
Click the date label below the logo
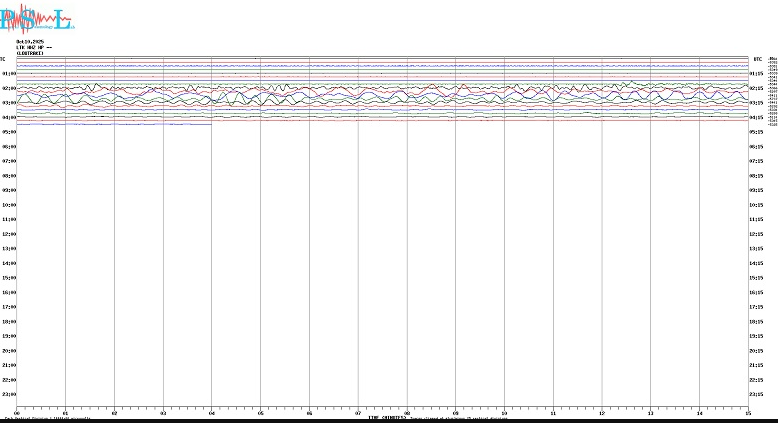pos(31,41)
